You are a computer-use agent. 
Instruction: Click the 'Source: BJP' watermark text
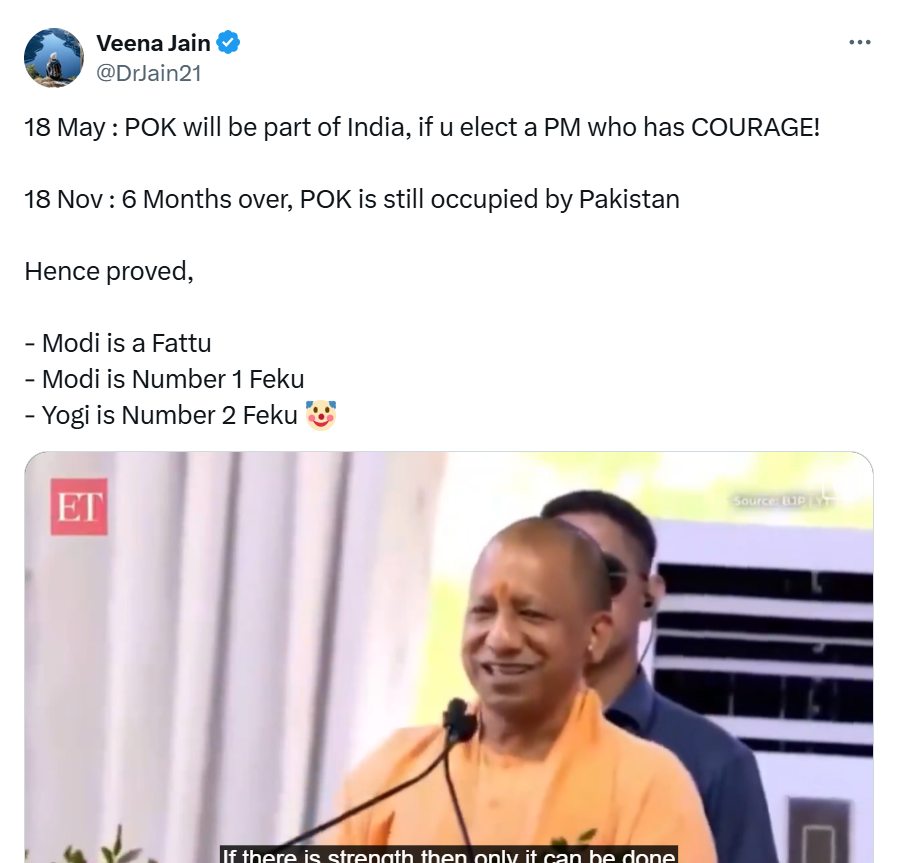(x=769, y=501)
